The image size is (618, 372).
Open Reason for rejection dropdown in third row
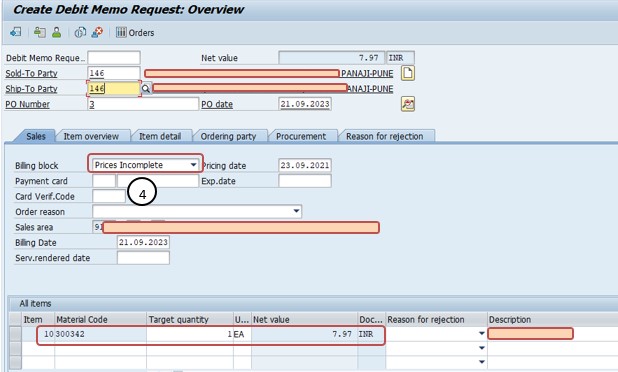(482, 362)
